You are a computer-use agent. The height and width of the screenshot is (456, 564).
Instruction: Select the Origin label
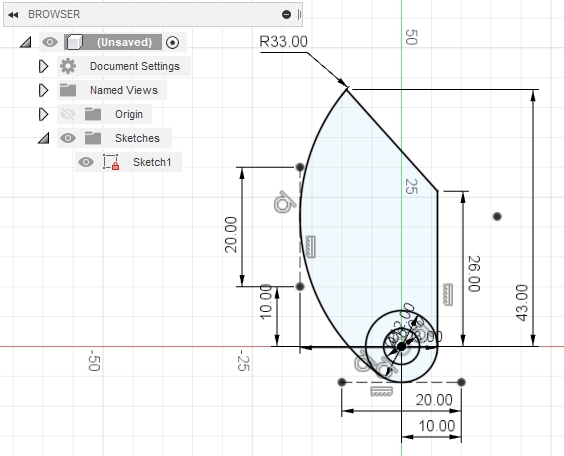click(x=129, y=114)
